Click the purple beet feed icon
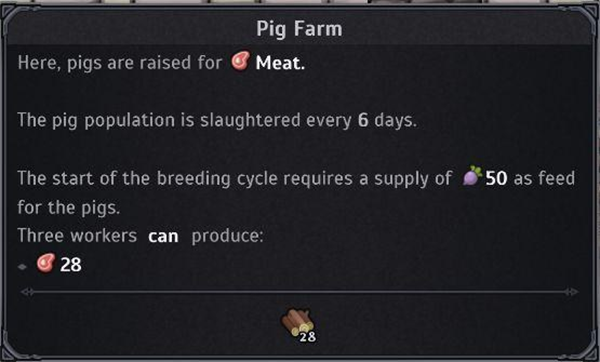The image size is (600, 362). click(472, 176)
